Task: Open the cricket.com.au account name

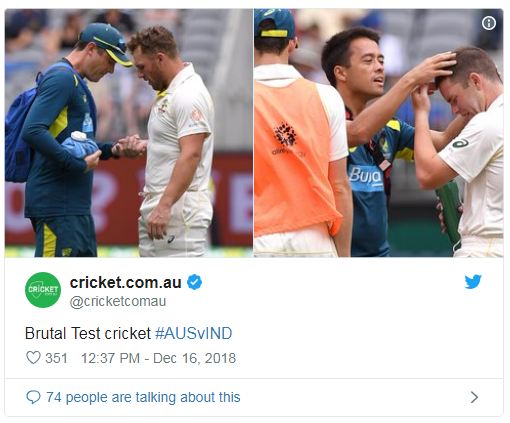Action: tap(126, 283)
